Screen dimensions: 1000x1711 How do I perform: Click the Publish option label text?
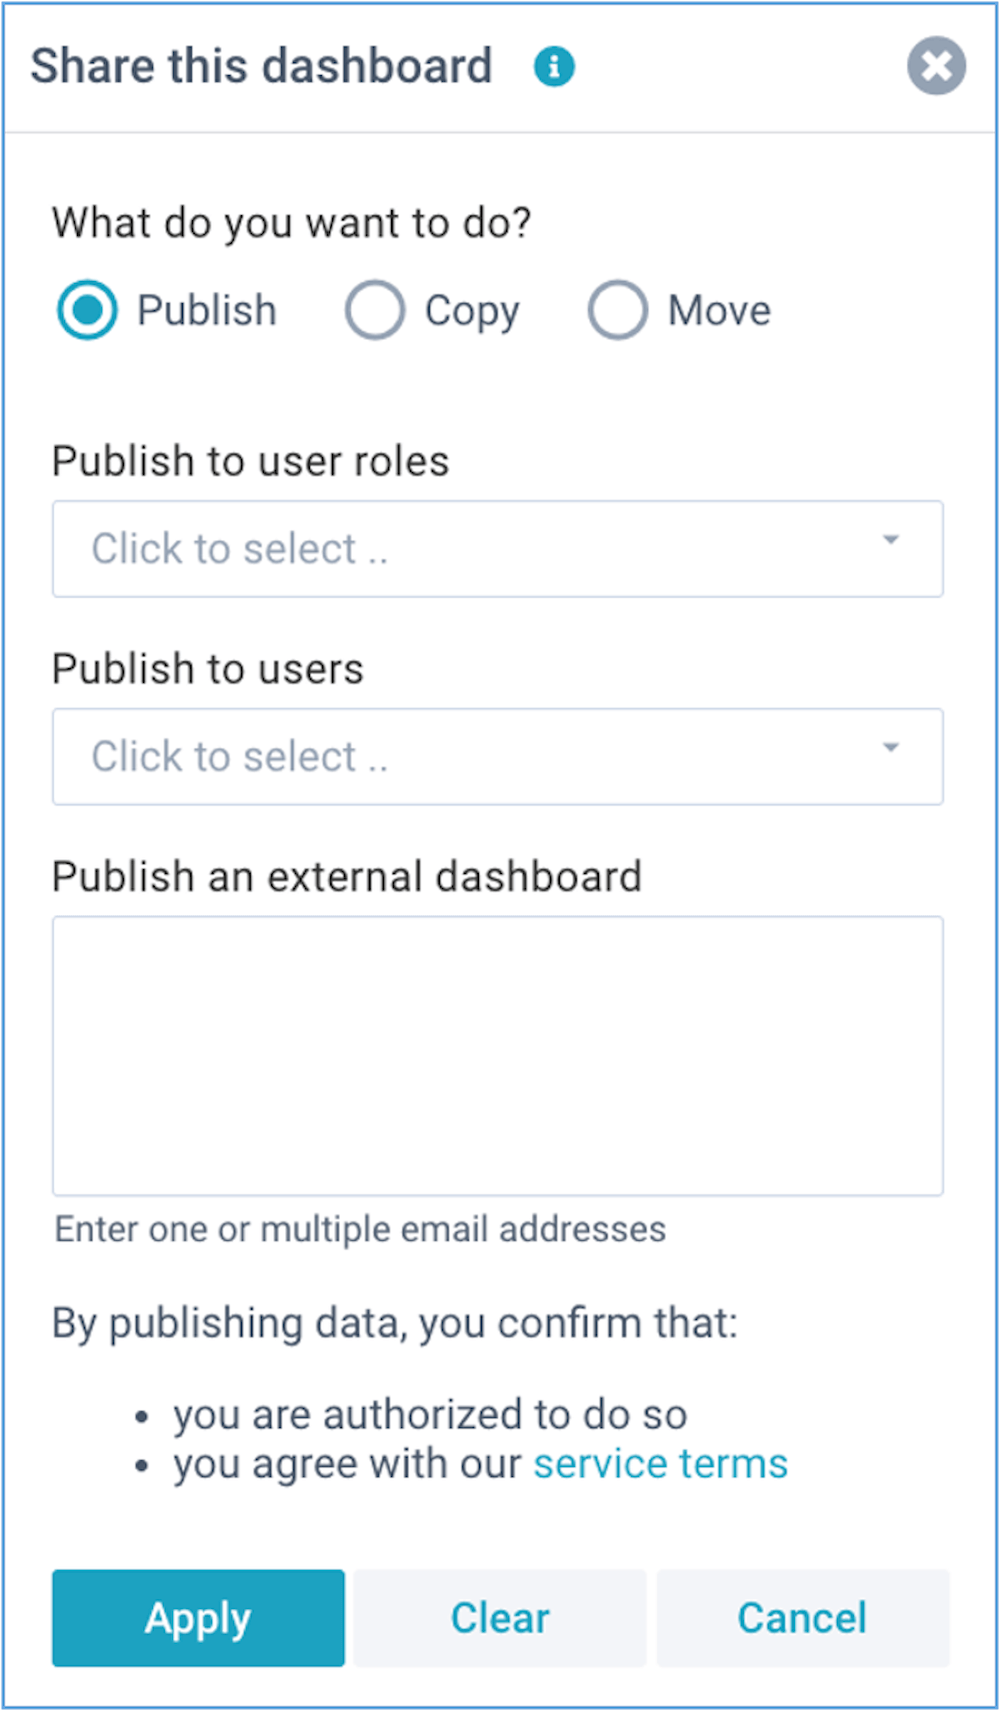coord(206,310)
